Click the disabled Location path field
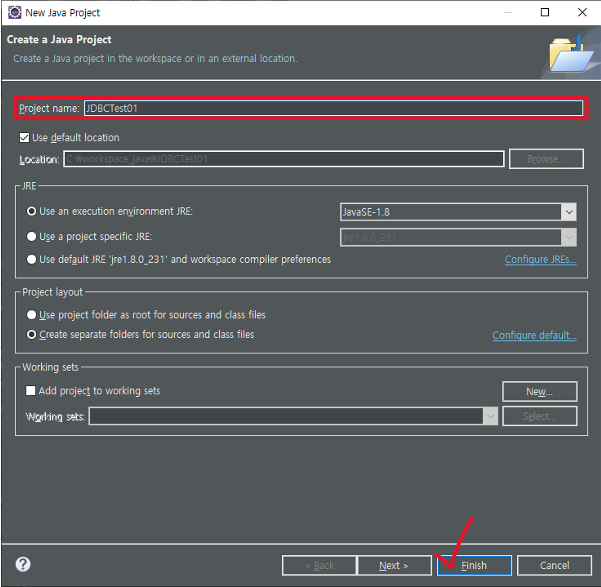The width and height of the screenshot is (601, 587). tap(284, 159)
